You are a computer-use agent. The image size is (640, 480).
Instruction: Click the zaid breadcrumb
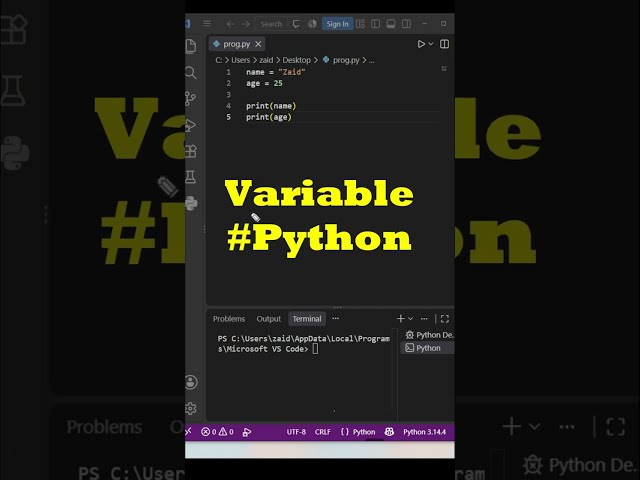[x=266, y=60]
